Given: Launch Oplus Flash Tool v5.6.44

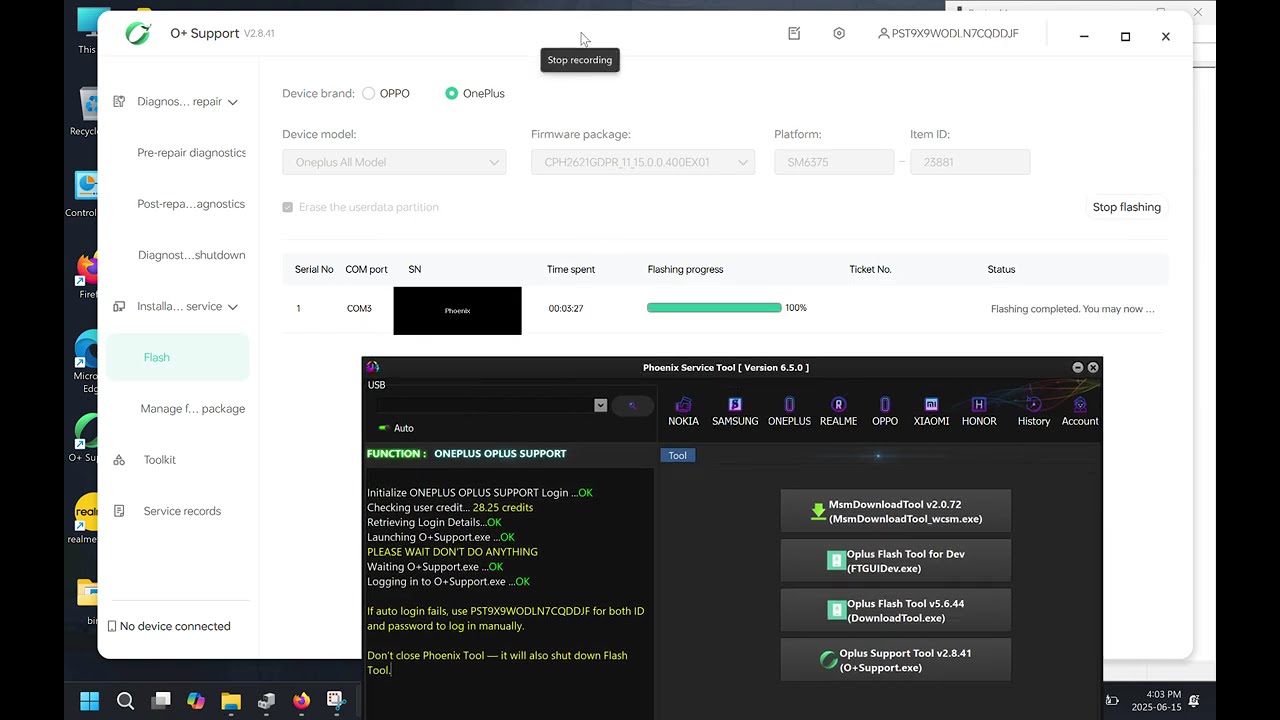Looking at the screenshot, I should [x=896, y=611].
